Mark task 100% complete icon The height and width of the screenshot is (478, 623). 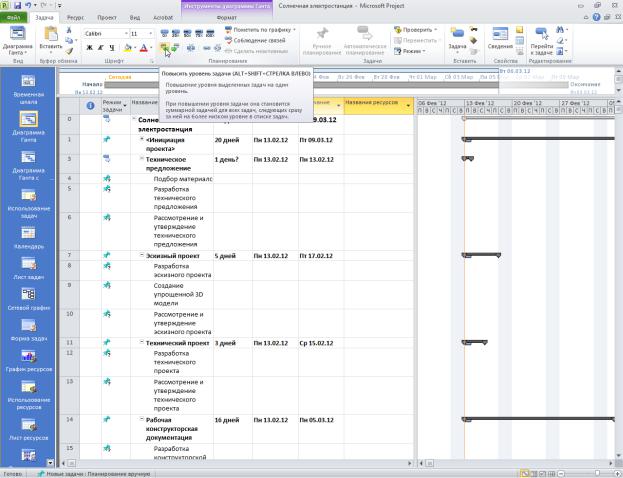(210, 33)
